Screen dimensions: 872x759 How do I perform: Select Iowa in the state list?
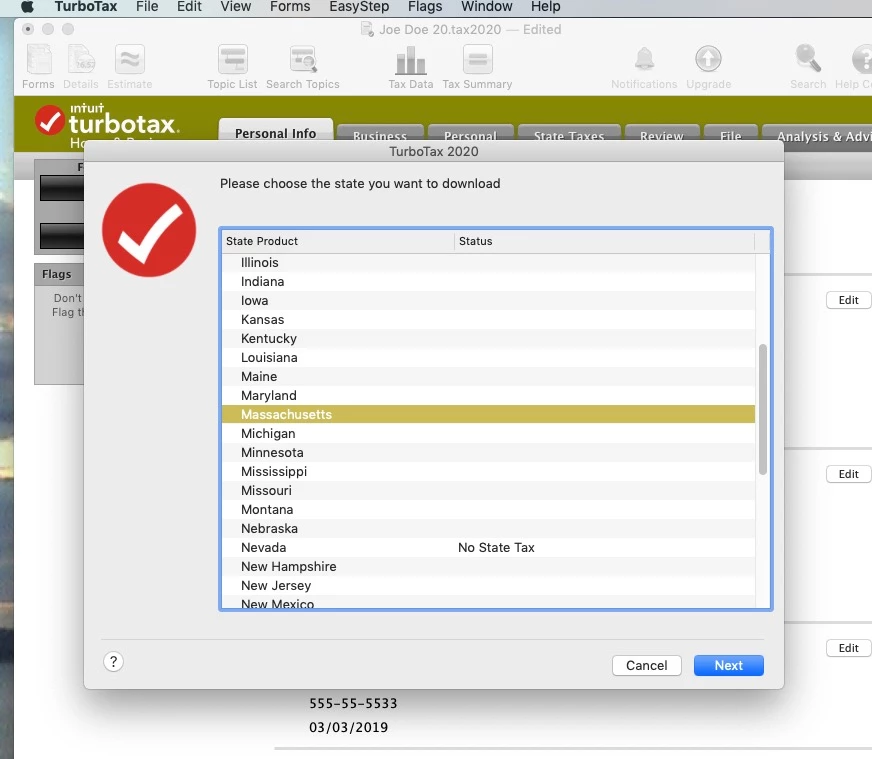(x=488, y=300)
